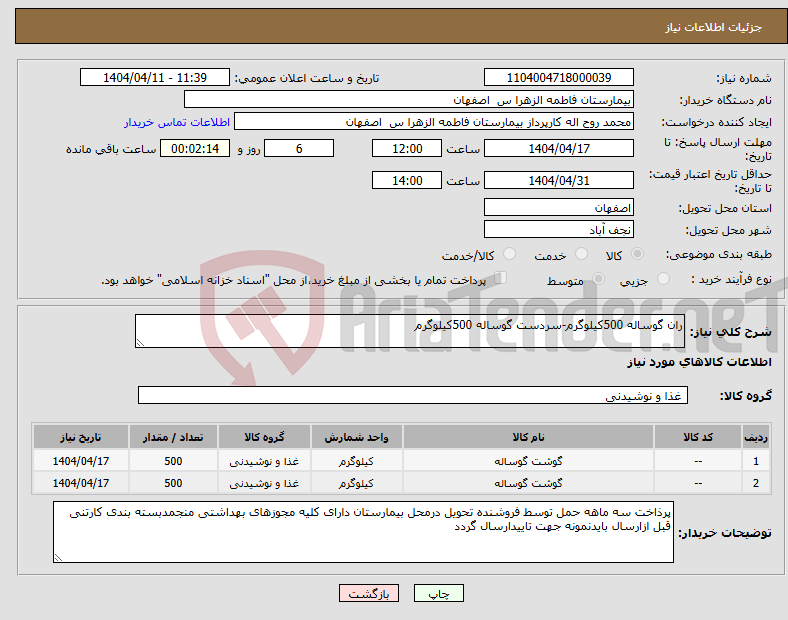Viewport: 788px width, 620px height.
Task: Open اطلاعات تماس خریدار contact info link
Action: pyautogui.click(x=177, y=122)
